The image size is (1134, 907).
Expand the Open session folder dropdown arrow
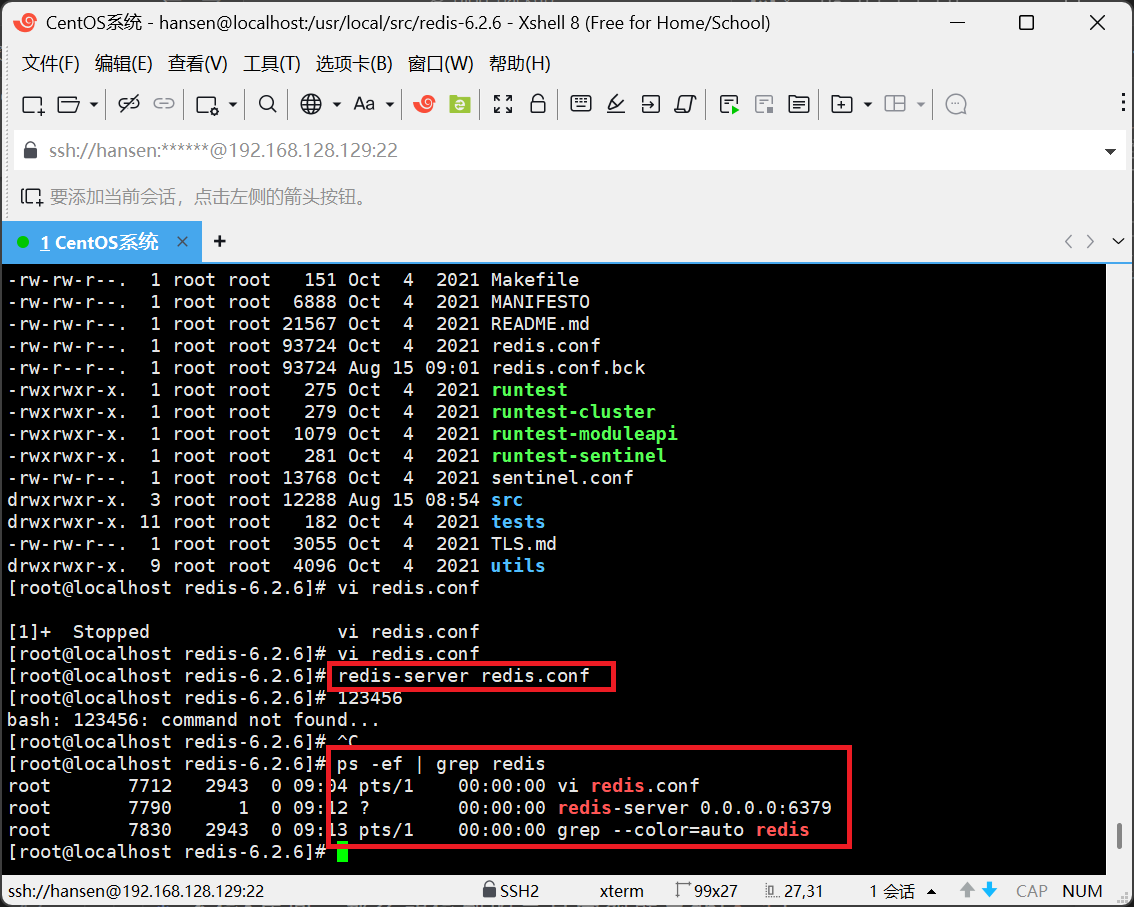(94, 104)
